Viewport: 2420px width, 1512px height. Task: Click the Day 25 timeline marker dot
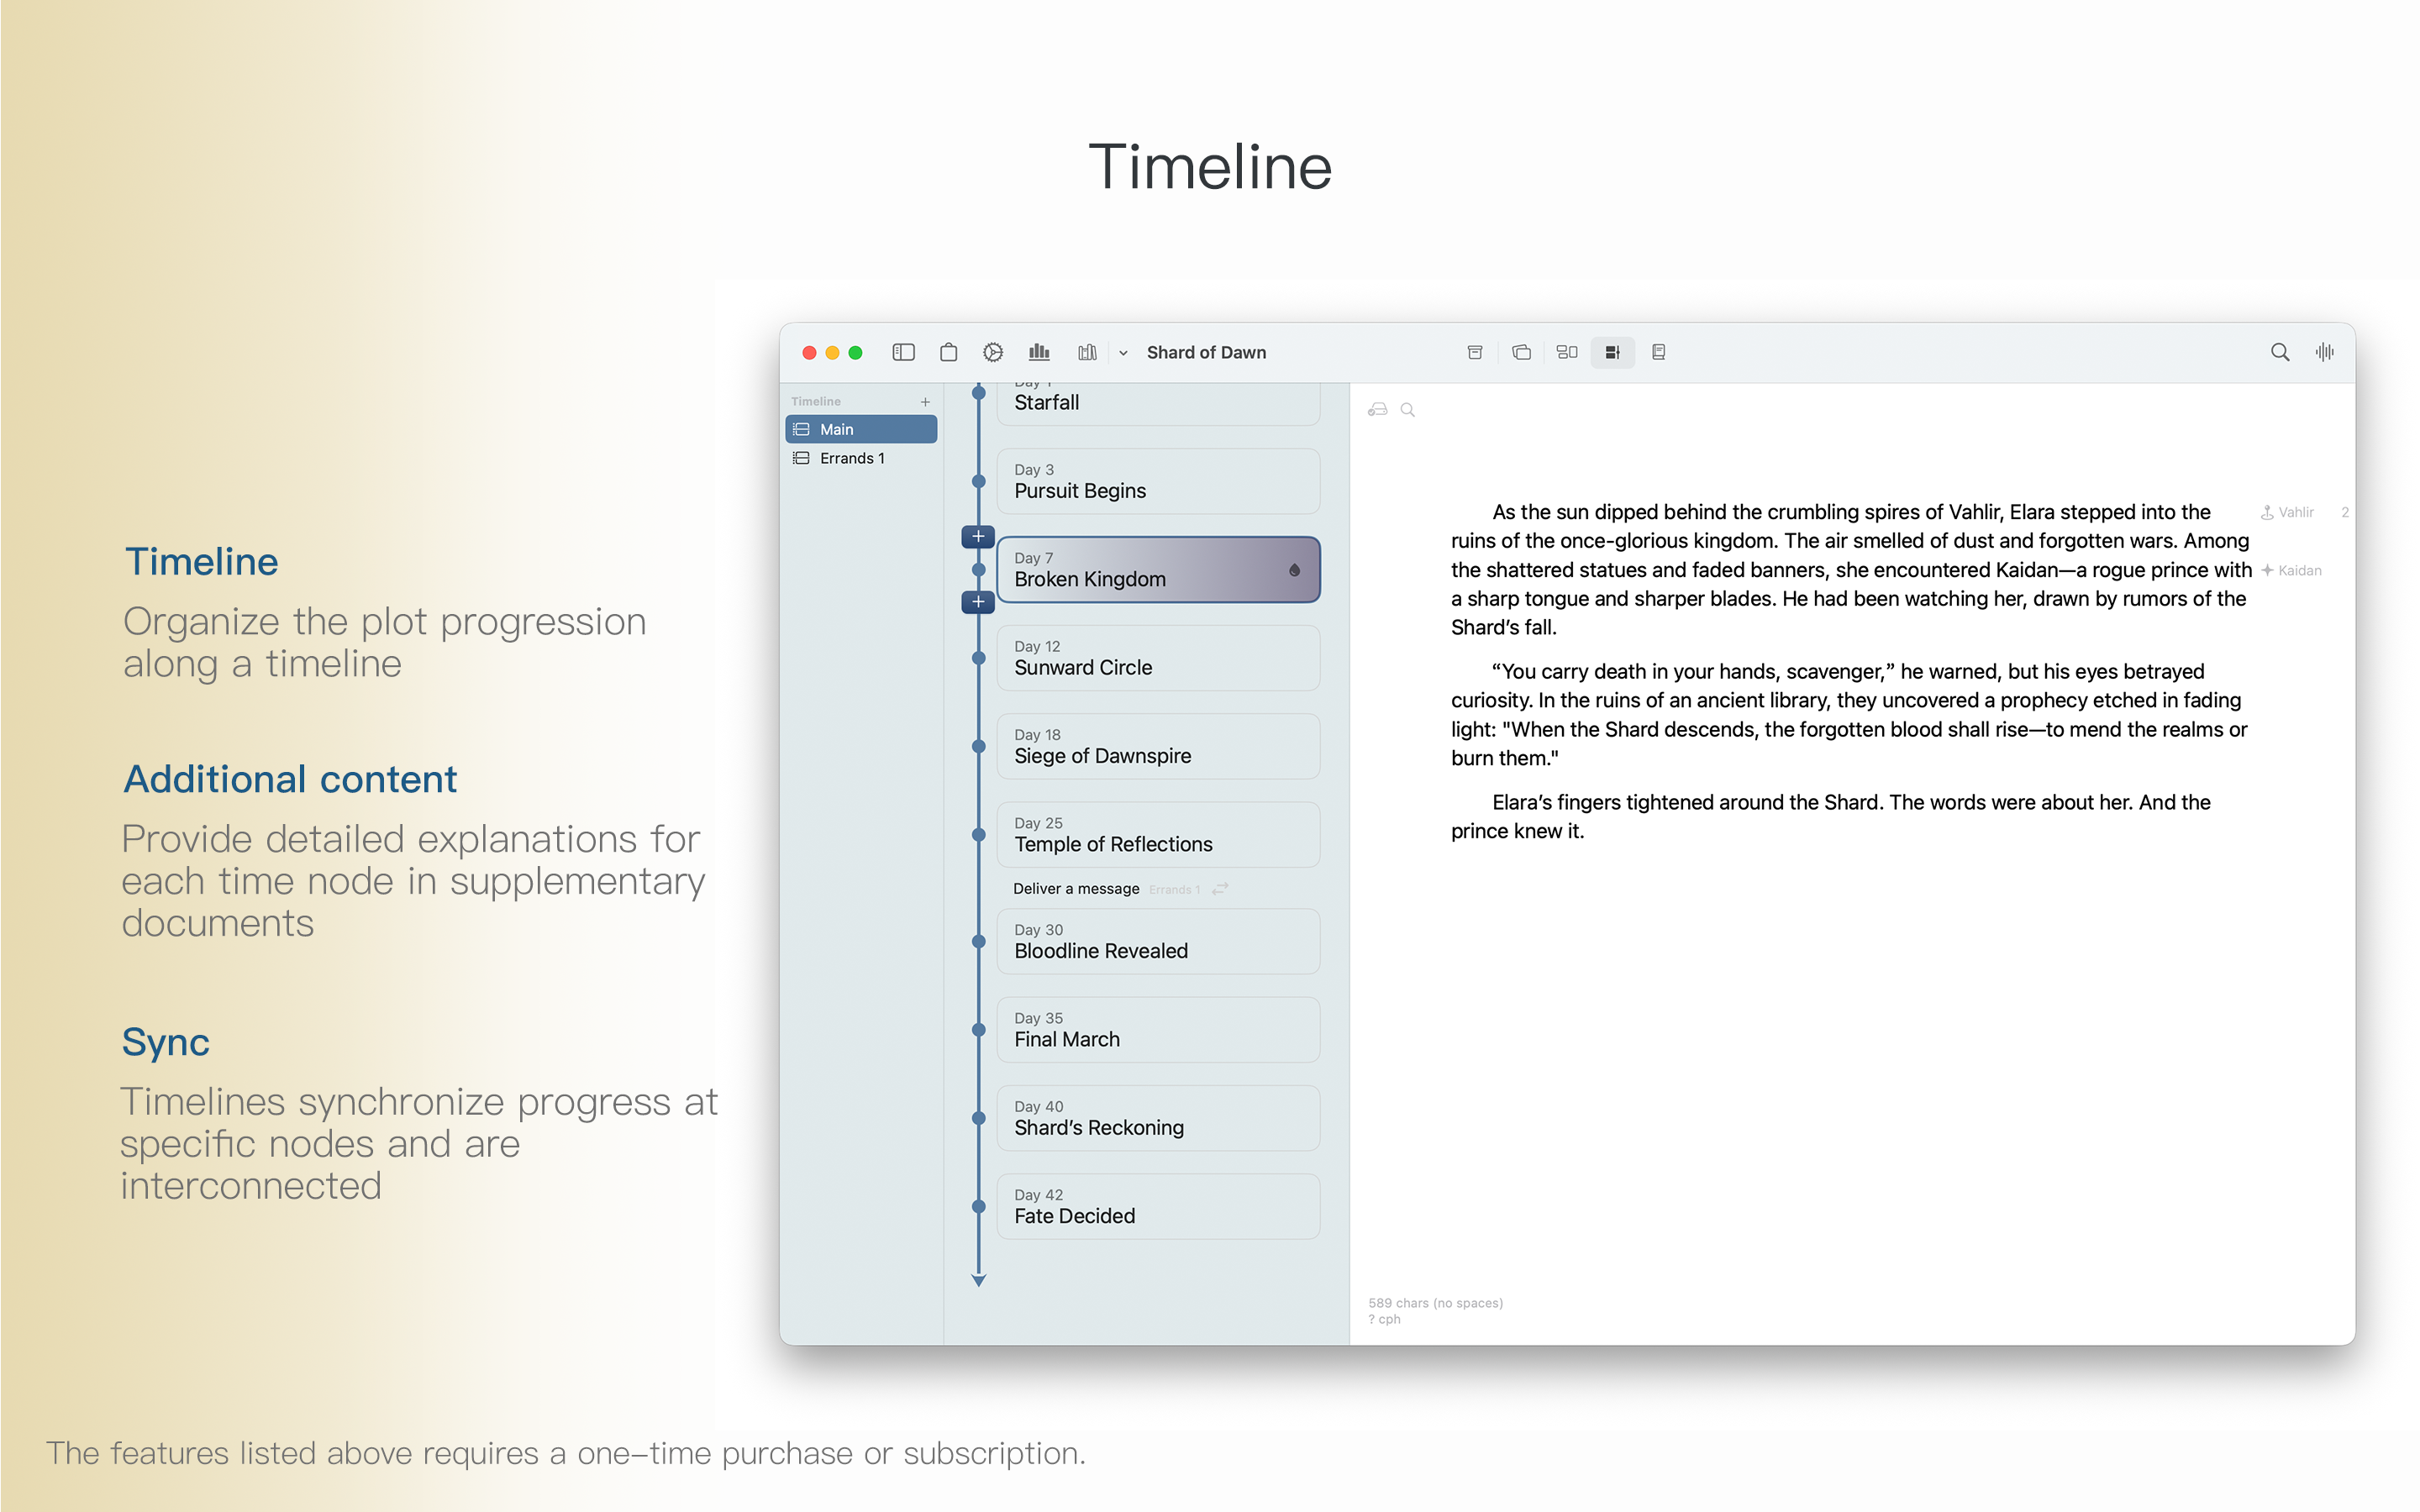tap(978, 835)
